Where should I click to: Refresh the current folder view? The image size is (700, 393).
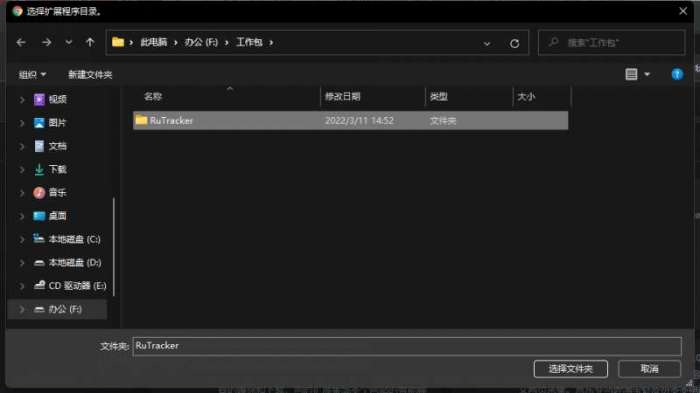[514, 43]
